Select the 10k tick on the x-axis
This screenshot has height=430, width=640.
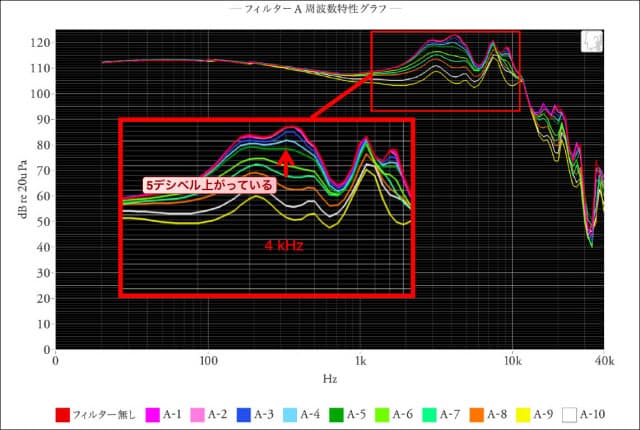[x=513, y=361]
